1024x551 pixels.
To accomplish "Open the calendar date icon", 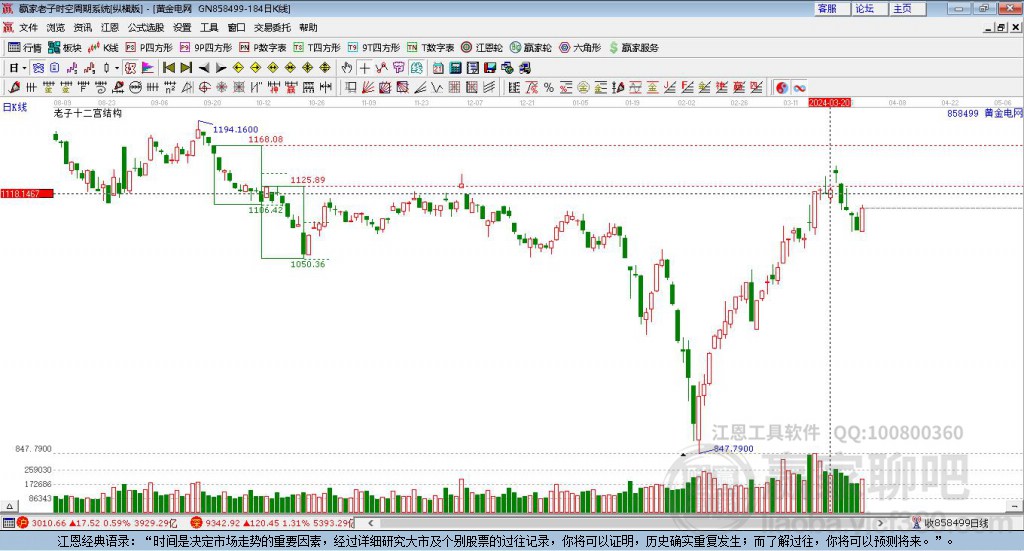I will (x=438, y=68).
